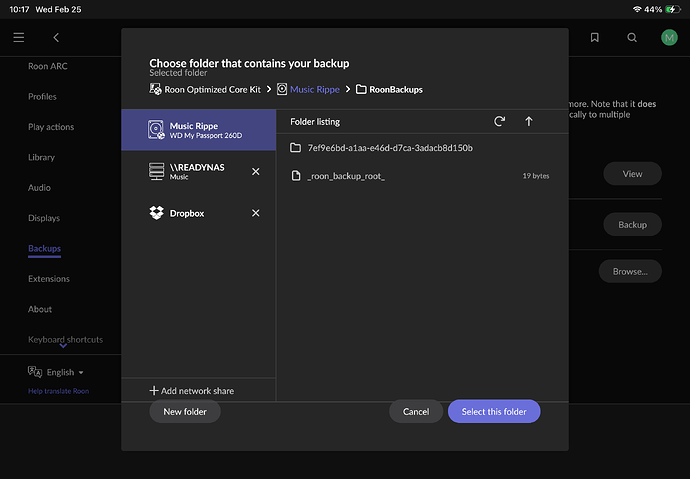The image size is (690, 479).
Task: Remove the Dropbox location
Action: click(x=255, y=213)
